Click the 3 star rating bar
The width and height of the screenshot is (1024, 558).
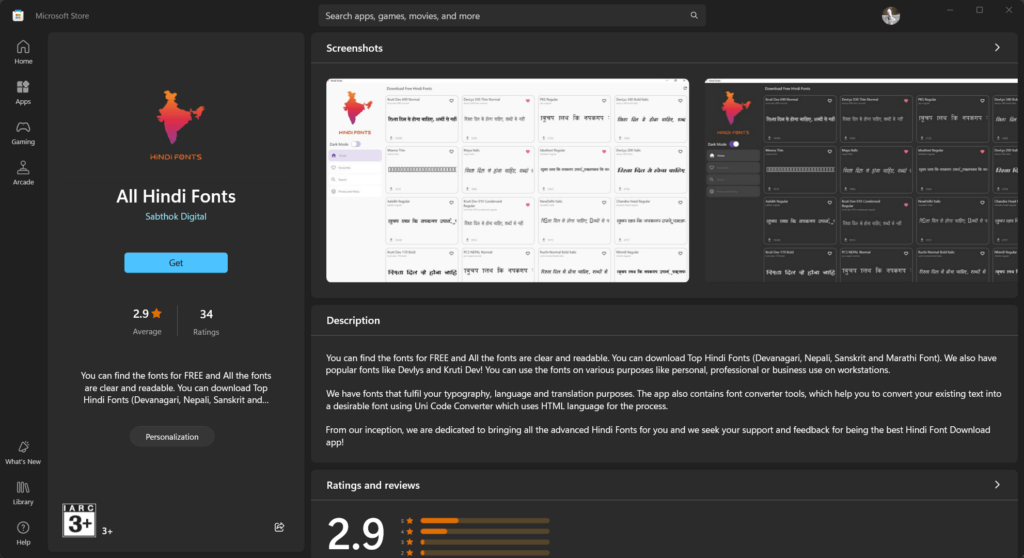click(x=485, y=542)
